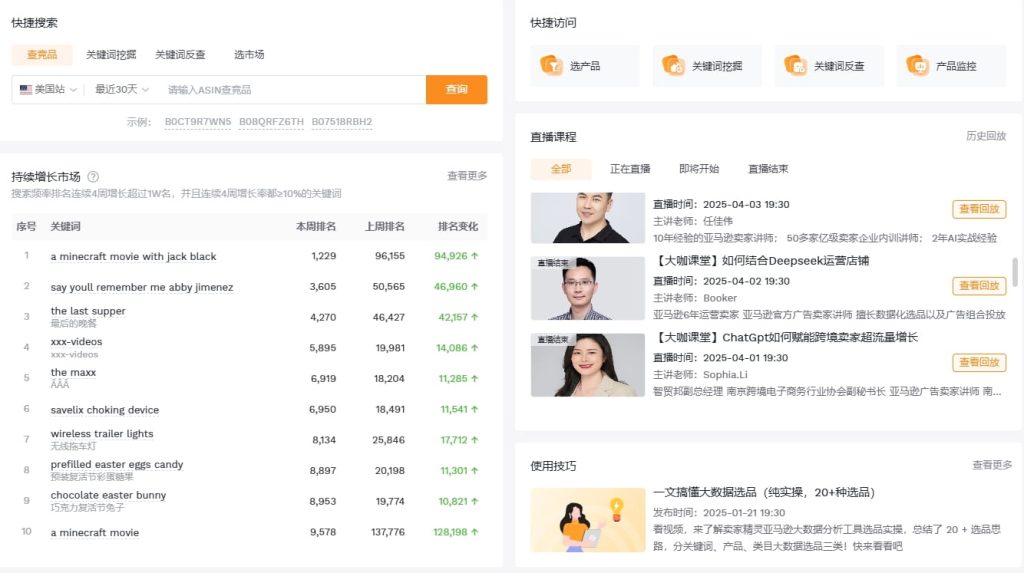This screenshot has height=573, width=1024.
Task: Use example ASIN B07518RBH2
Action: pos(342,122)
